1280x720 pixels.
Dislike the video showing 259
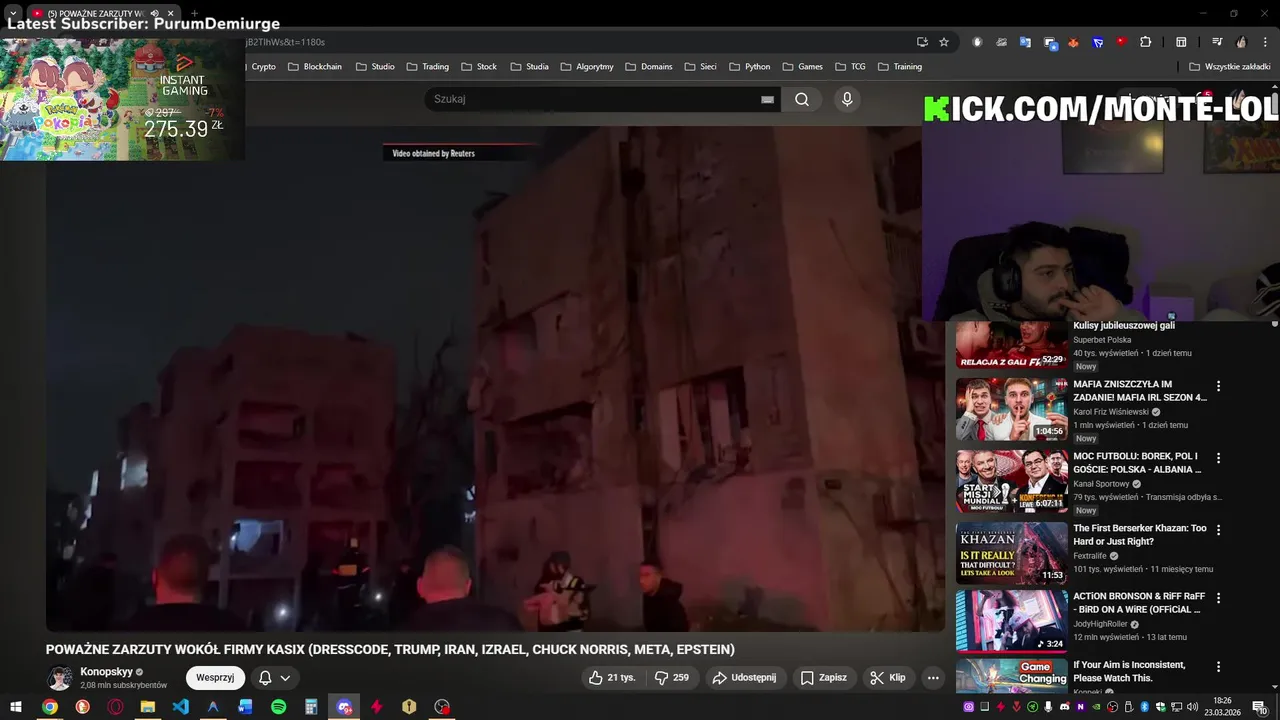[x=672, y=677]
